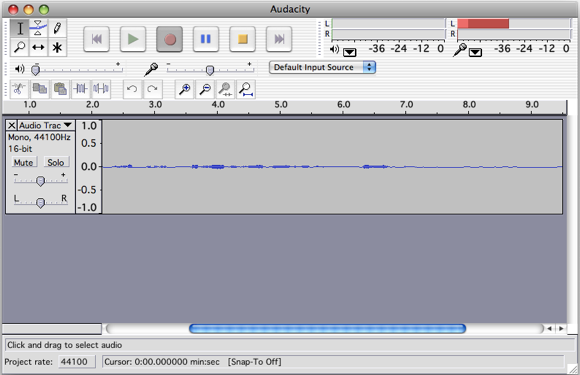Click the blue Pause button
Viewport: 580px width, 375px height.
point(206,39)
